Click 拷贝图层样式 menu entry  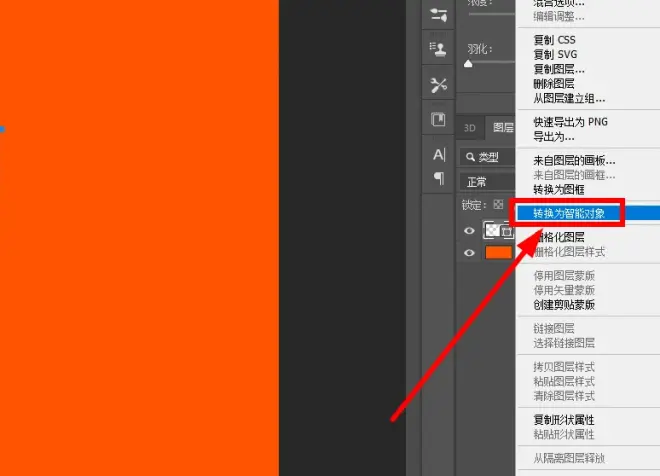tap(564, 367)
